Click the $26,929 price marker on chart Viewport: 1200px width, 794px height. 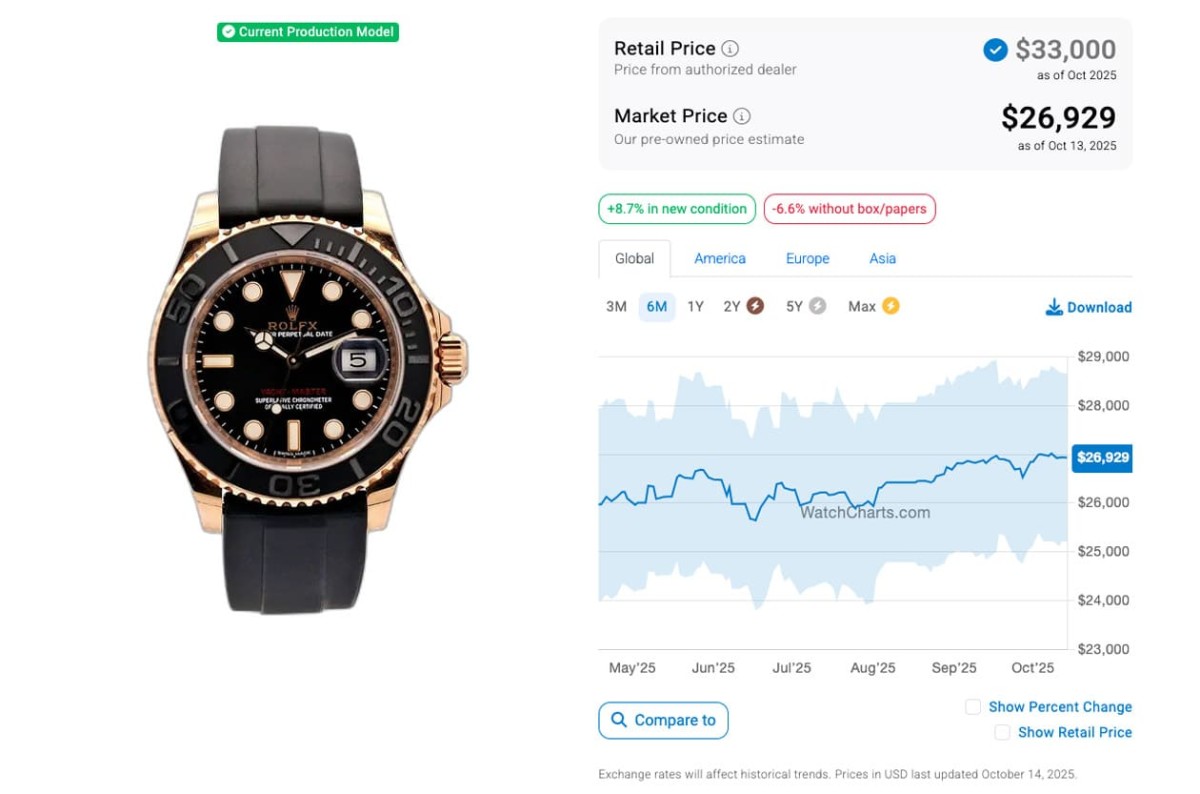pyautogui.click(x=1102, y=458)
